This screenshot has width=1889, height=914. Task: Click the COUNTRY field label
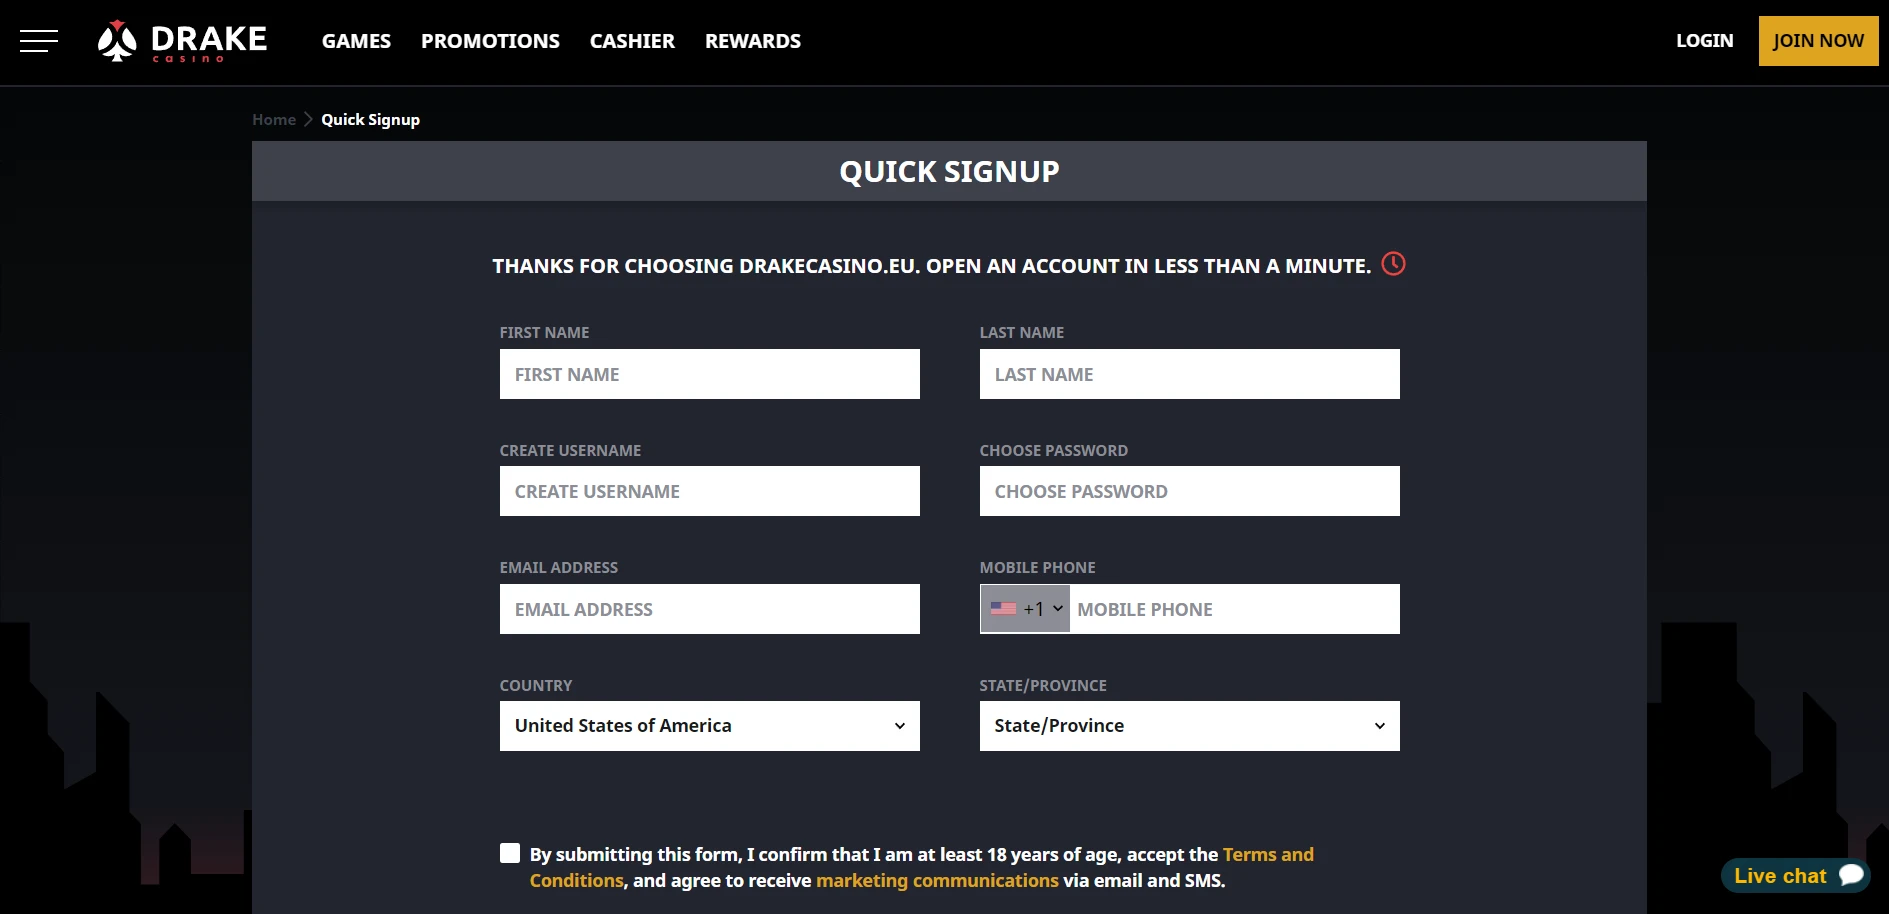(536, 685)
